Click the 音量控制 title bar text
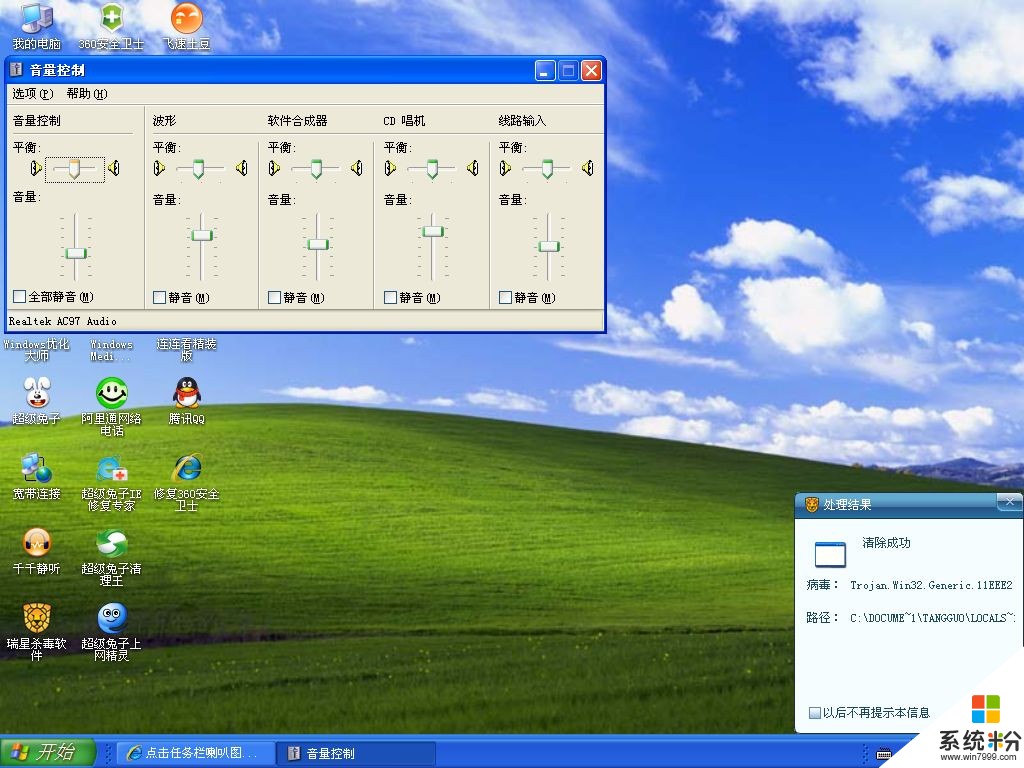The image size is (1024, 768). [x=57, y=71]
